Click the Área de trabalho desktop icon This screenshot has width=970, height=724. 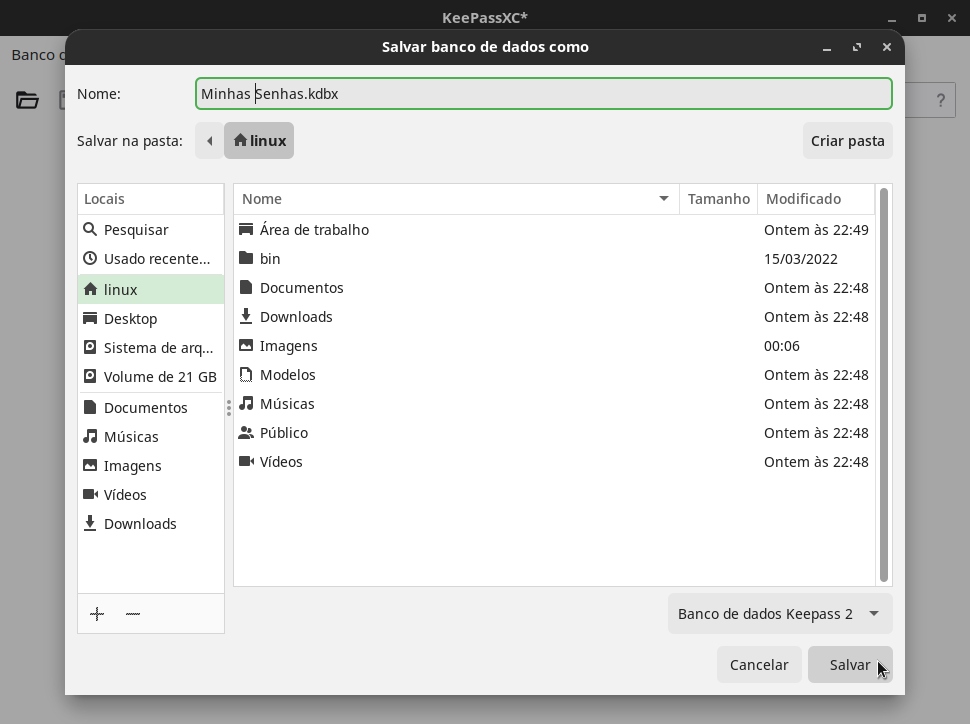tap(246, 229)
